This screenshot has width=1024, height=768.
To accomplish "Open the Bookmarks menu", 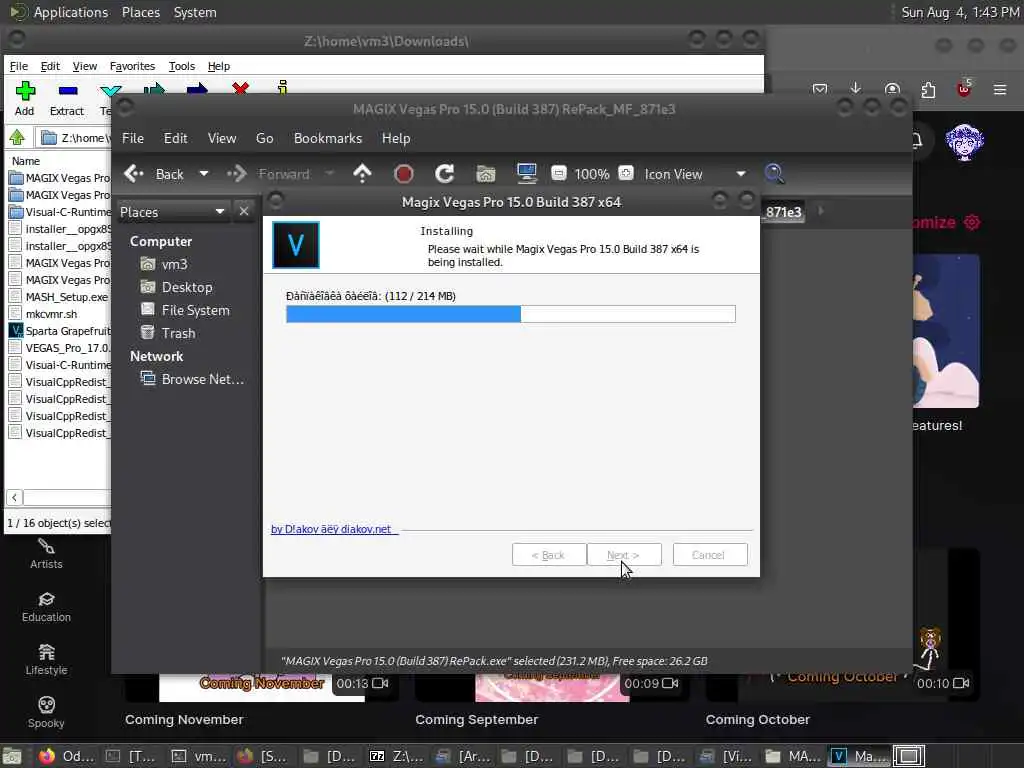I will point(328,138).
